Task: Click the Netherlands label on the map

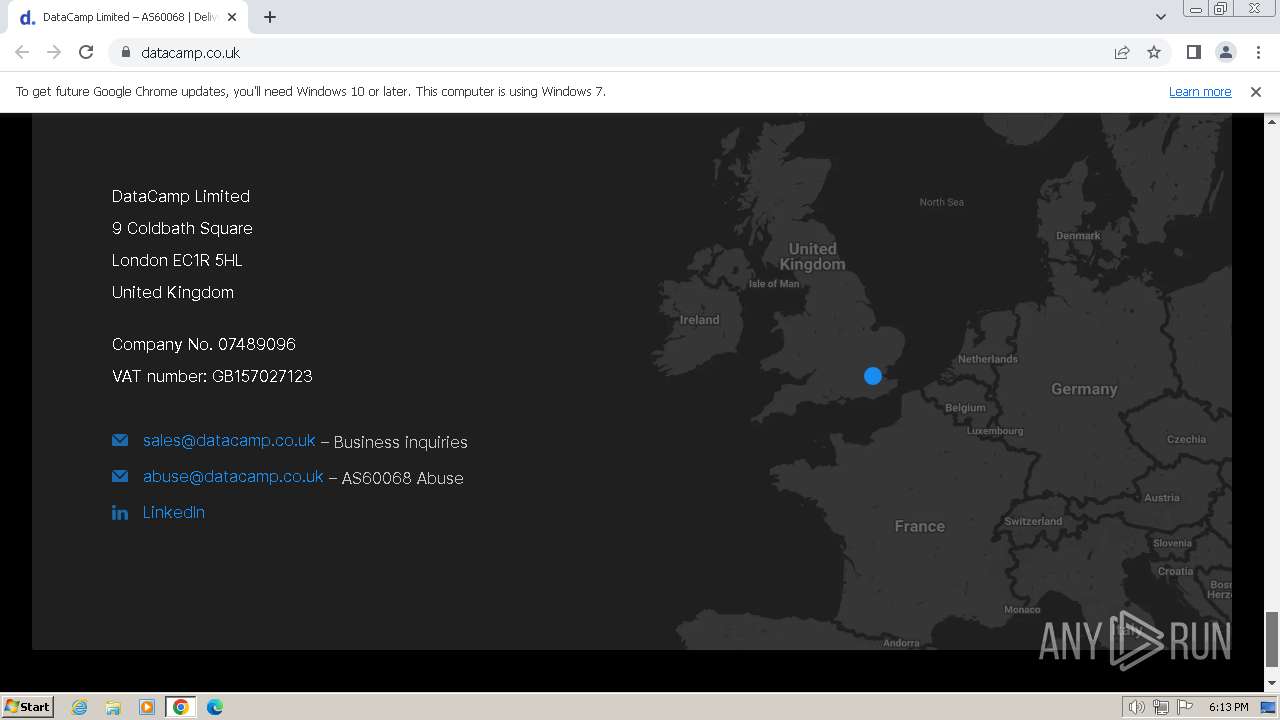Action: coord(987,359)
